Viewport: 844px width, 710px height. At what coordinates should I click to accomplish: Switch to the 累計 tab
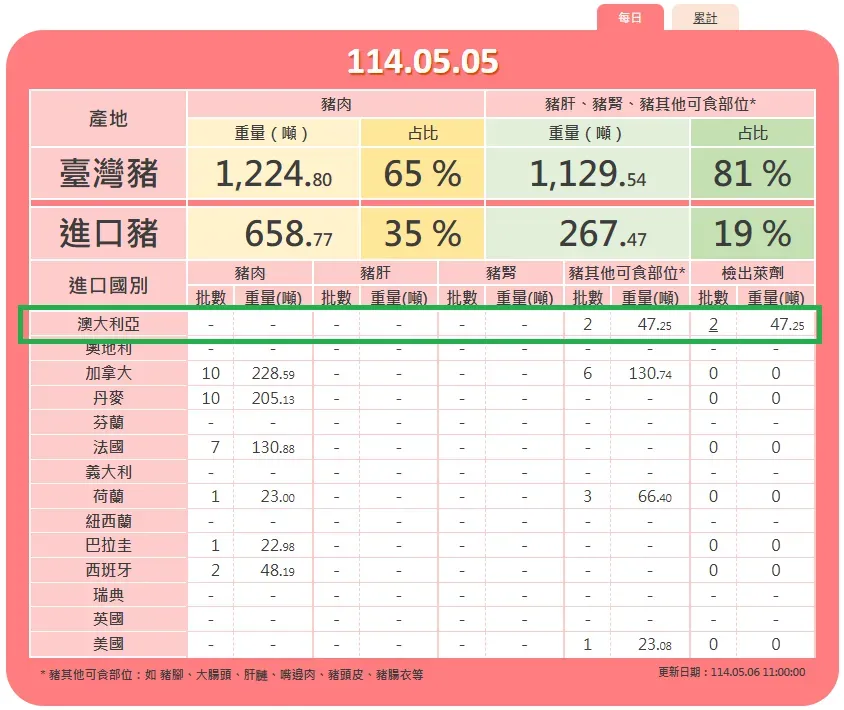click(x=705, y=18)
